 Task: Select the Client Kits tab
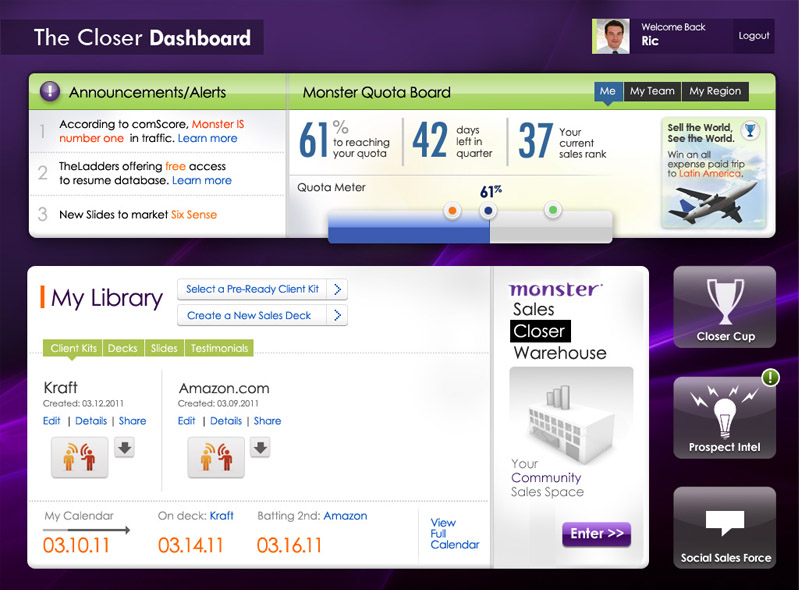click(73, 348)
